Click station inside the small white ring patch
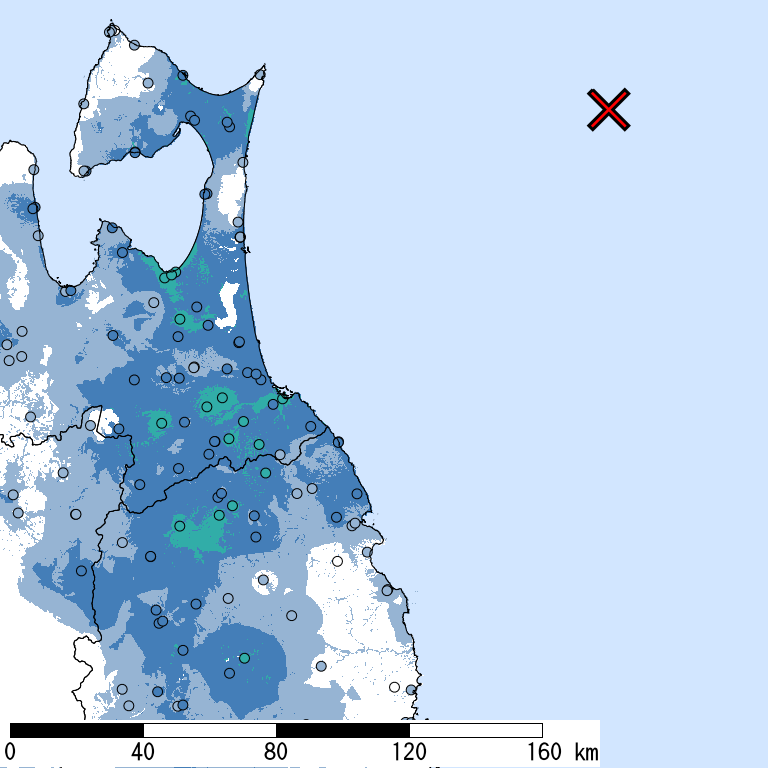The width and height of the screenshot is (768, 768). pyautogui.click(x=264, y=579)
